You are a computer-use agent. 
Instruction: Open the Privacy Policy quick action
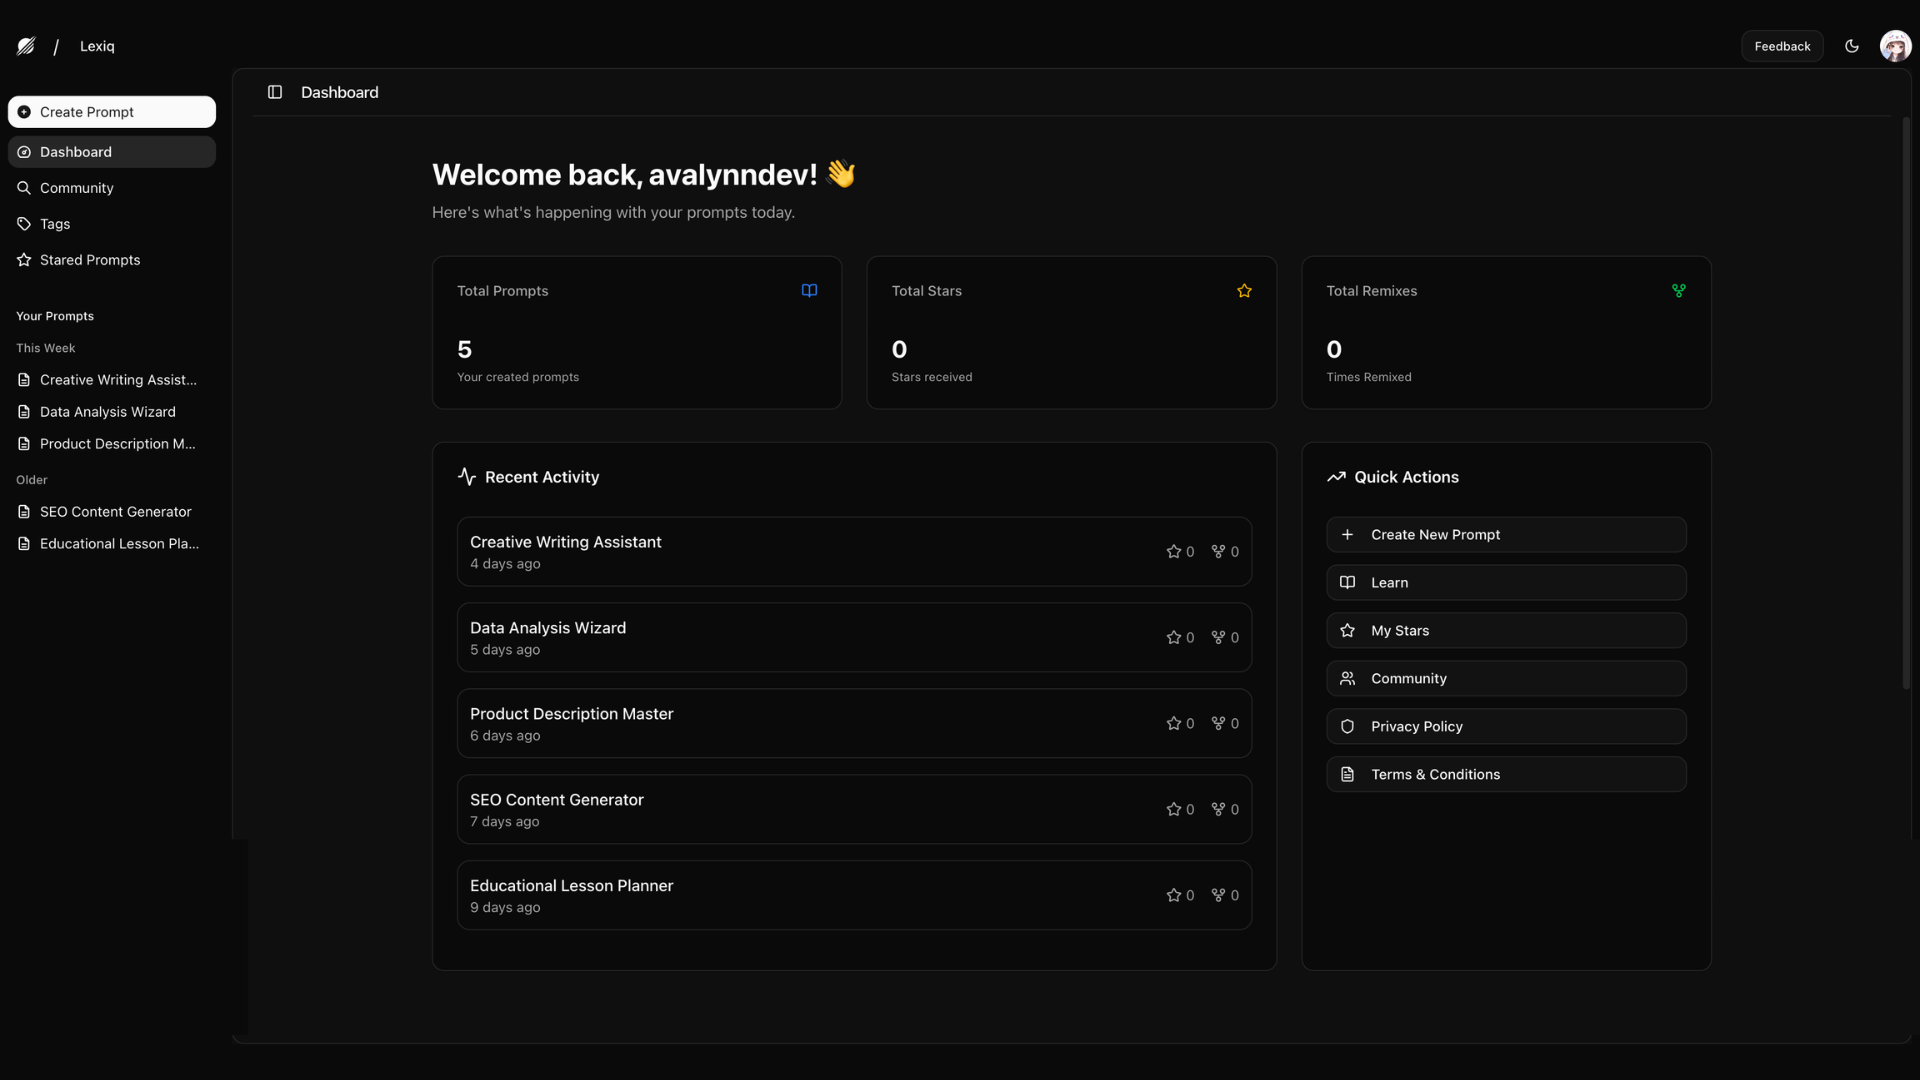[1506, 727]
